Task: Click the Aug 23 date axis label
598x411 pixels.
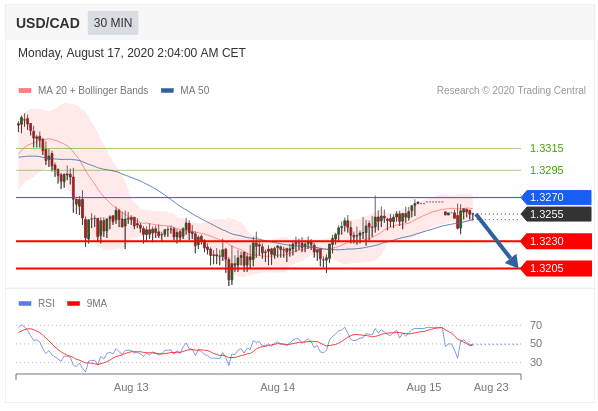Action: [x=491, y=387]
